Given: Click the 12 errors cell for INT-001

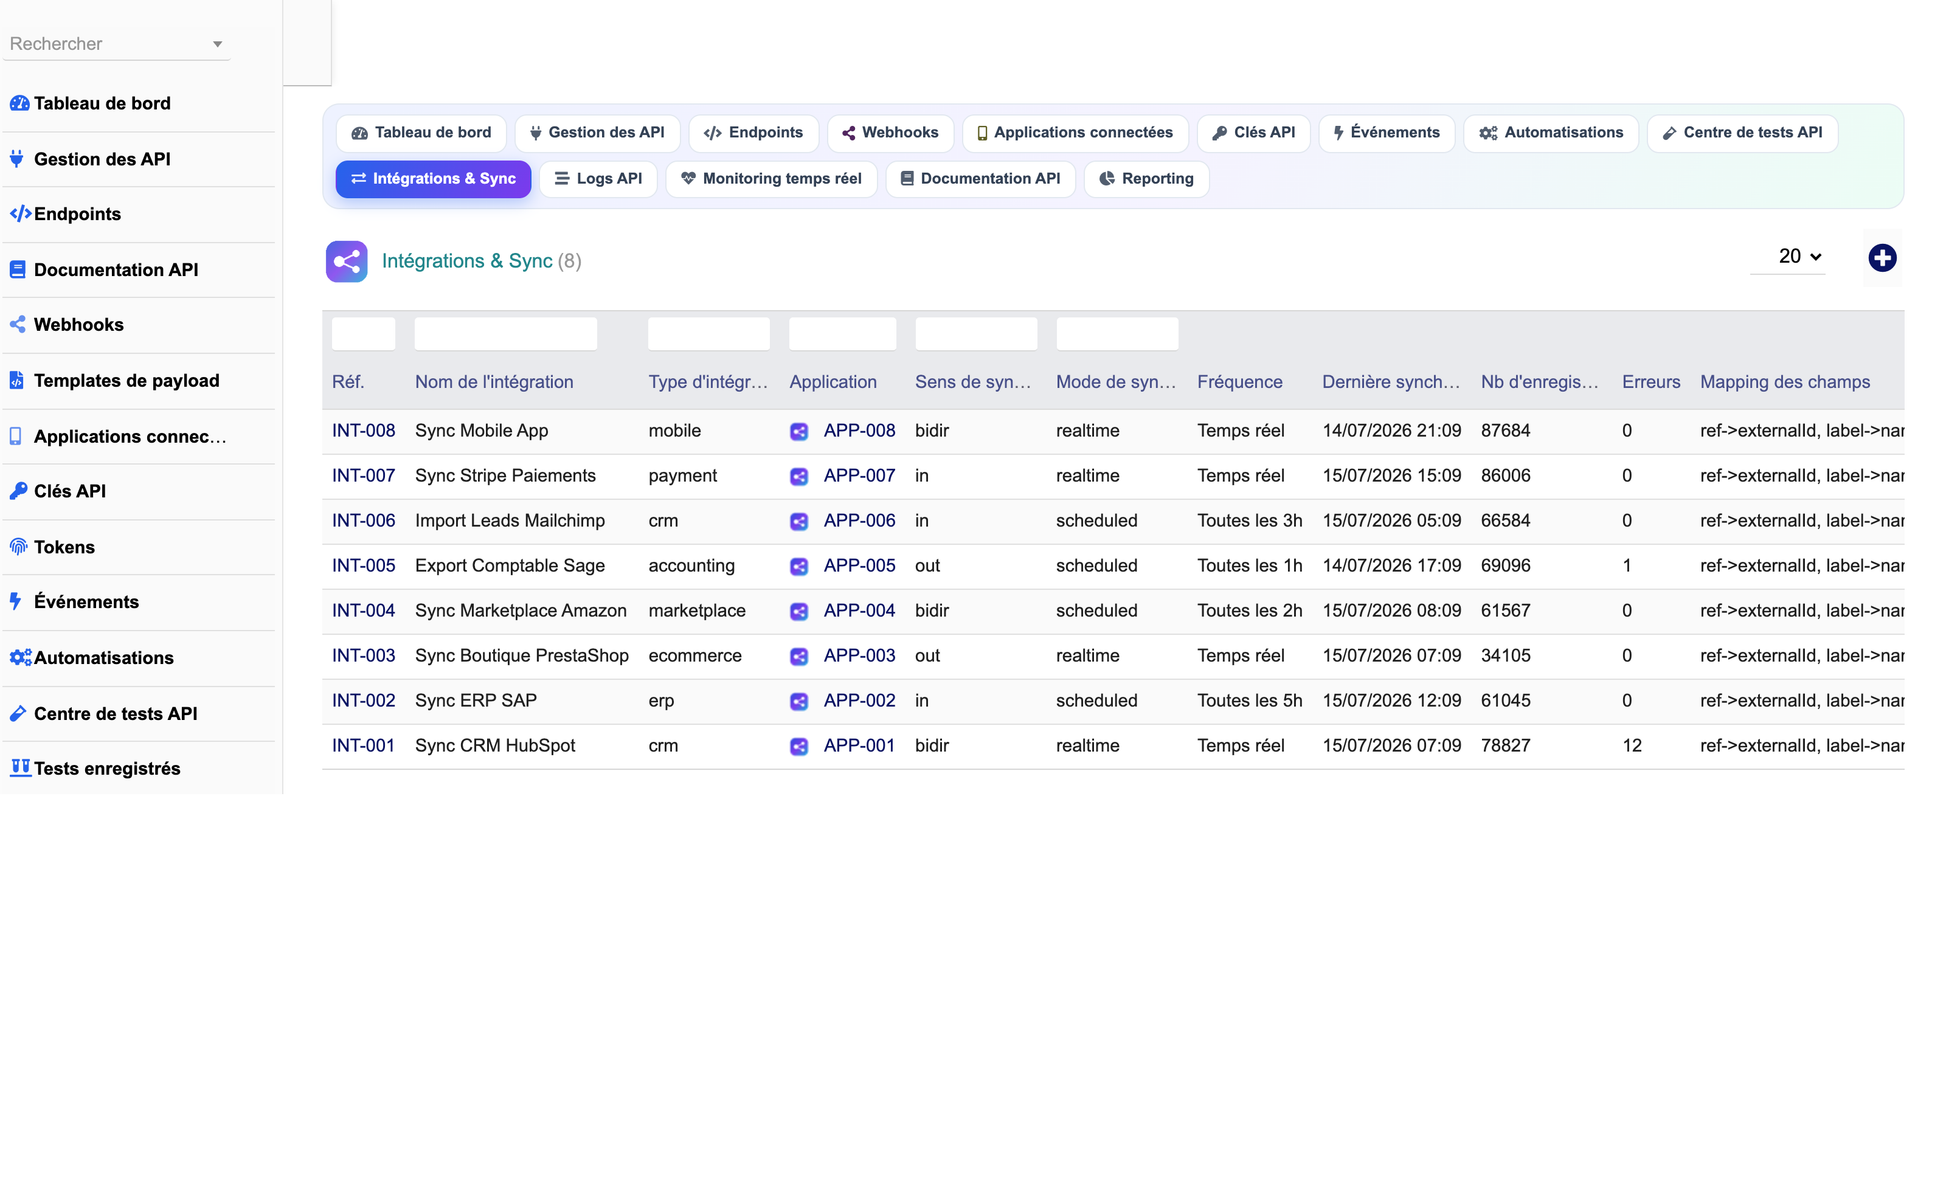Looking at the screenshot, I should tap(1632, 746).
